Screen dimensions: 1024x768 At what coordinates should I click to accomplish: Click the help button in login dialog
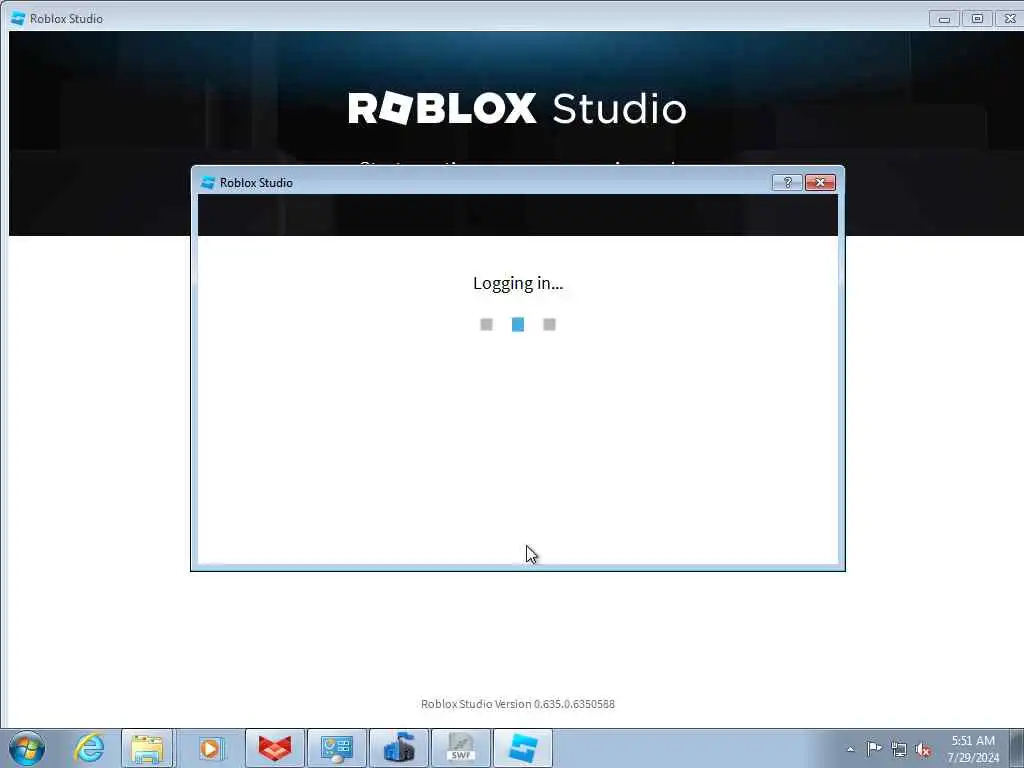(x=786, y=183)
